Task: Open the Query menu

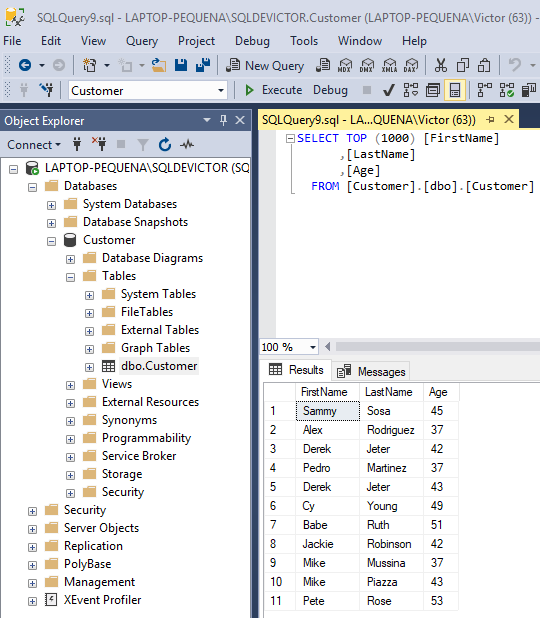Action: coord(142,41)
